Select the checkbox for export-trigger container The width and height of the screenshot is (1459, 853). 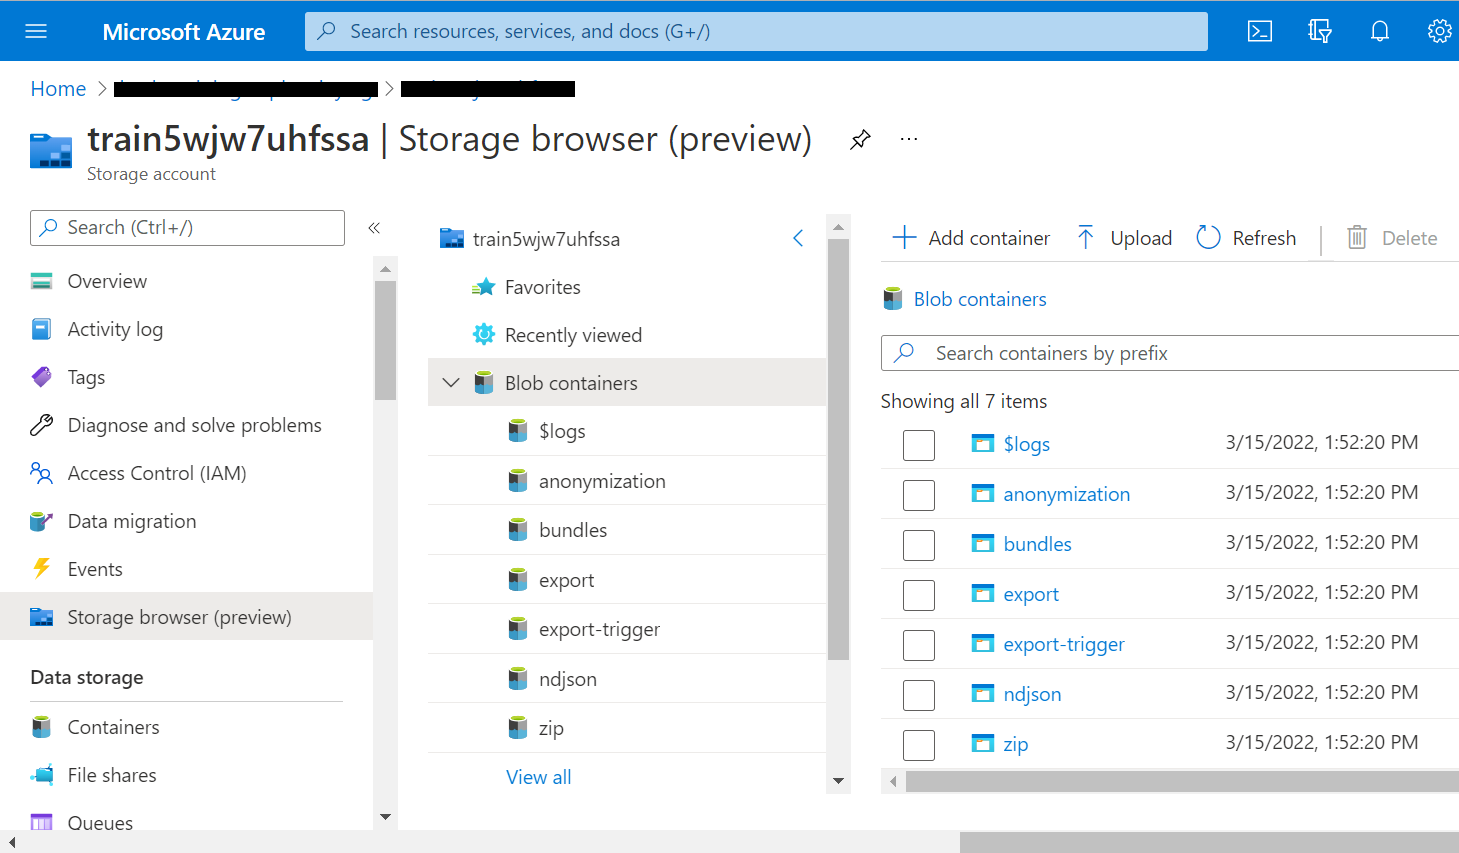pos(919,645)
